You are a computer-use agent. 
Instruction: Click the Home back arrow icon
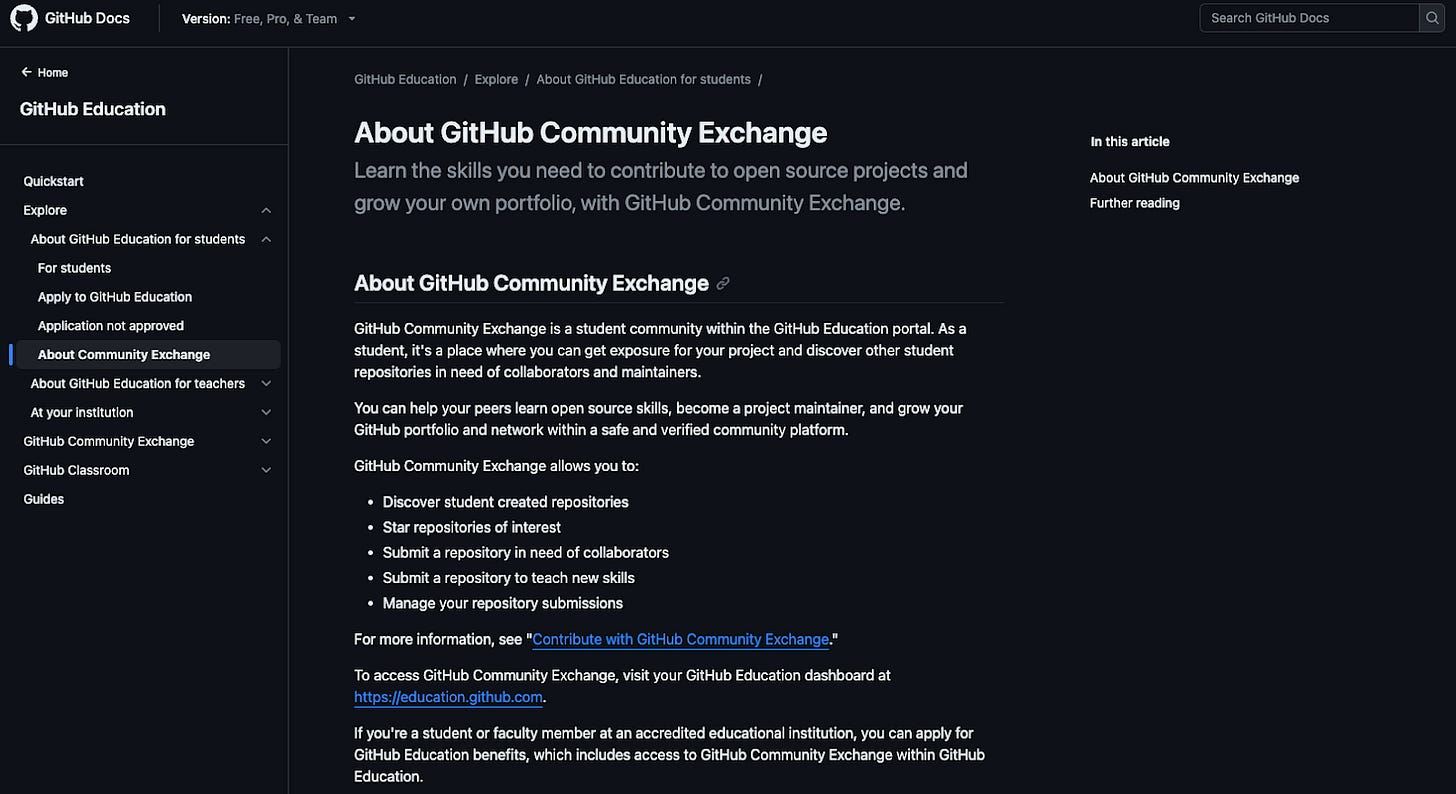pos(26,72)
